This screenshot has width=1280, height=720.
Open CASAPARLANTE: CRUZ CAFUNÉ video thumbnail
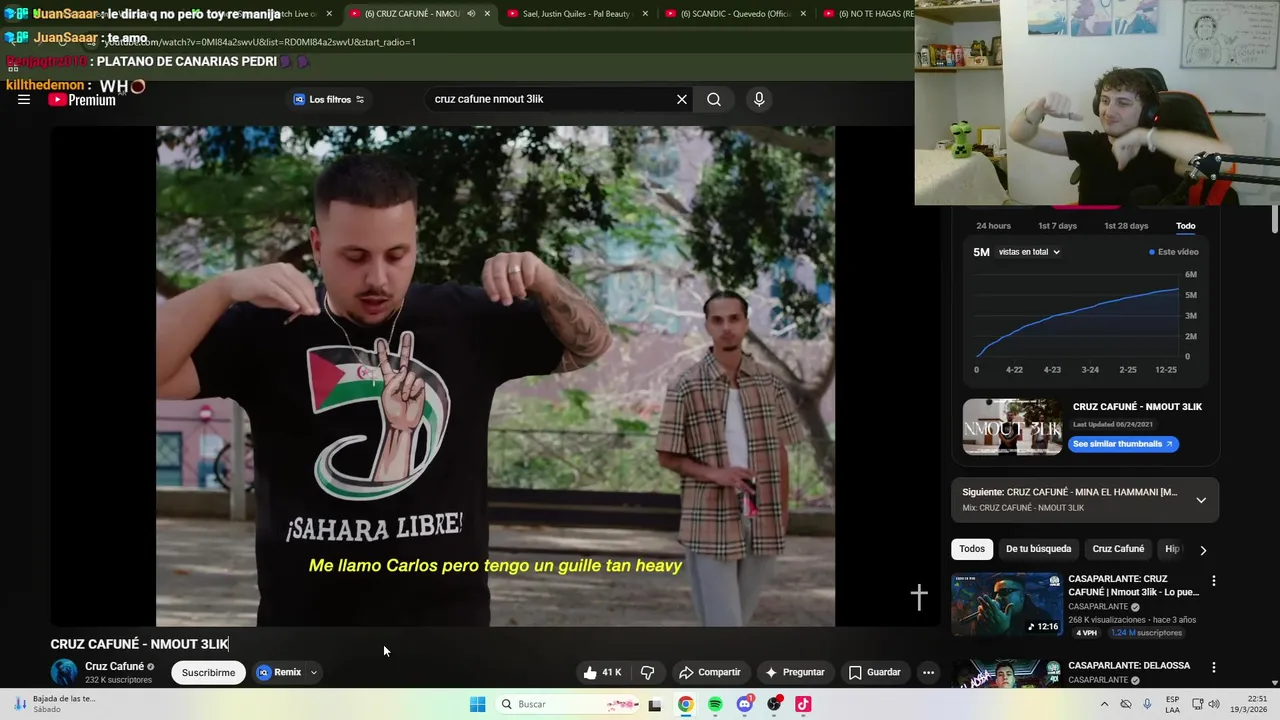coord(1006,604)
